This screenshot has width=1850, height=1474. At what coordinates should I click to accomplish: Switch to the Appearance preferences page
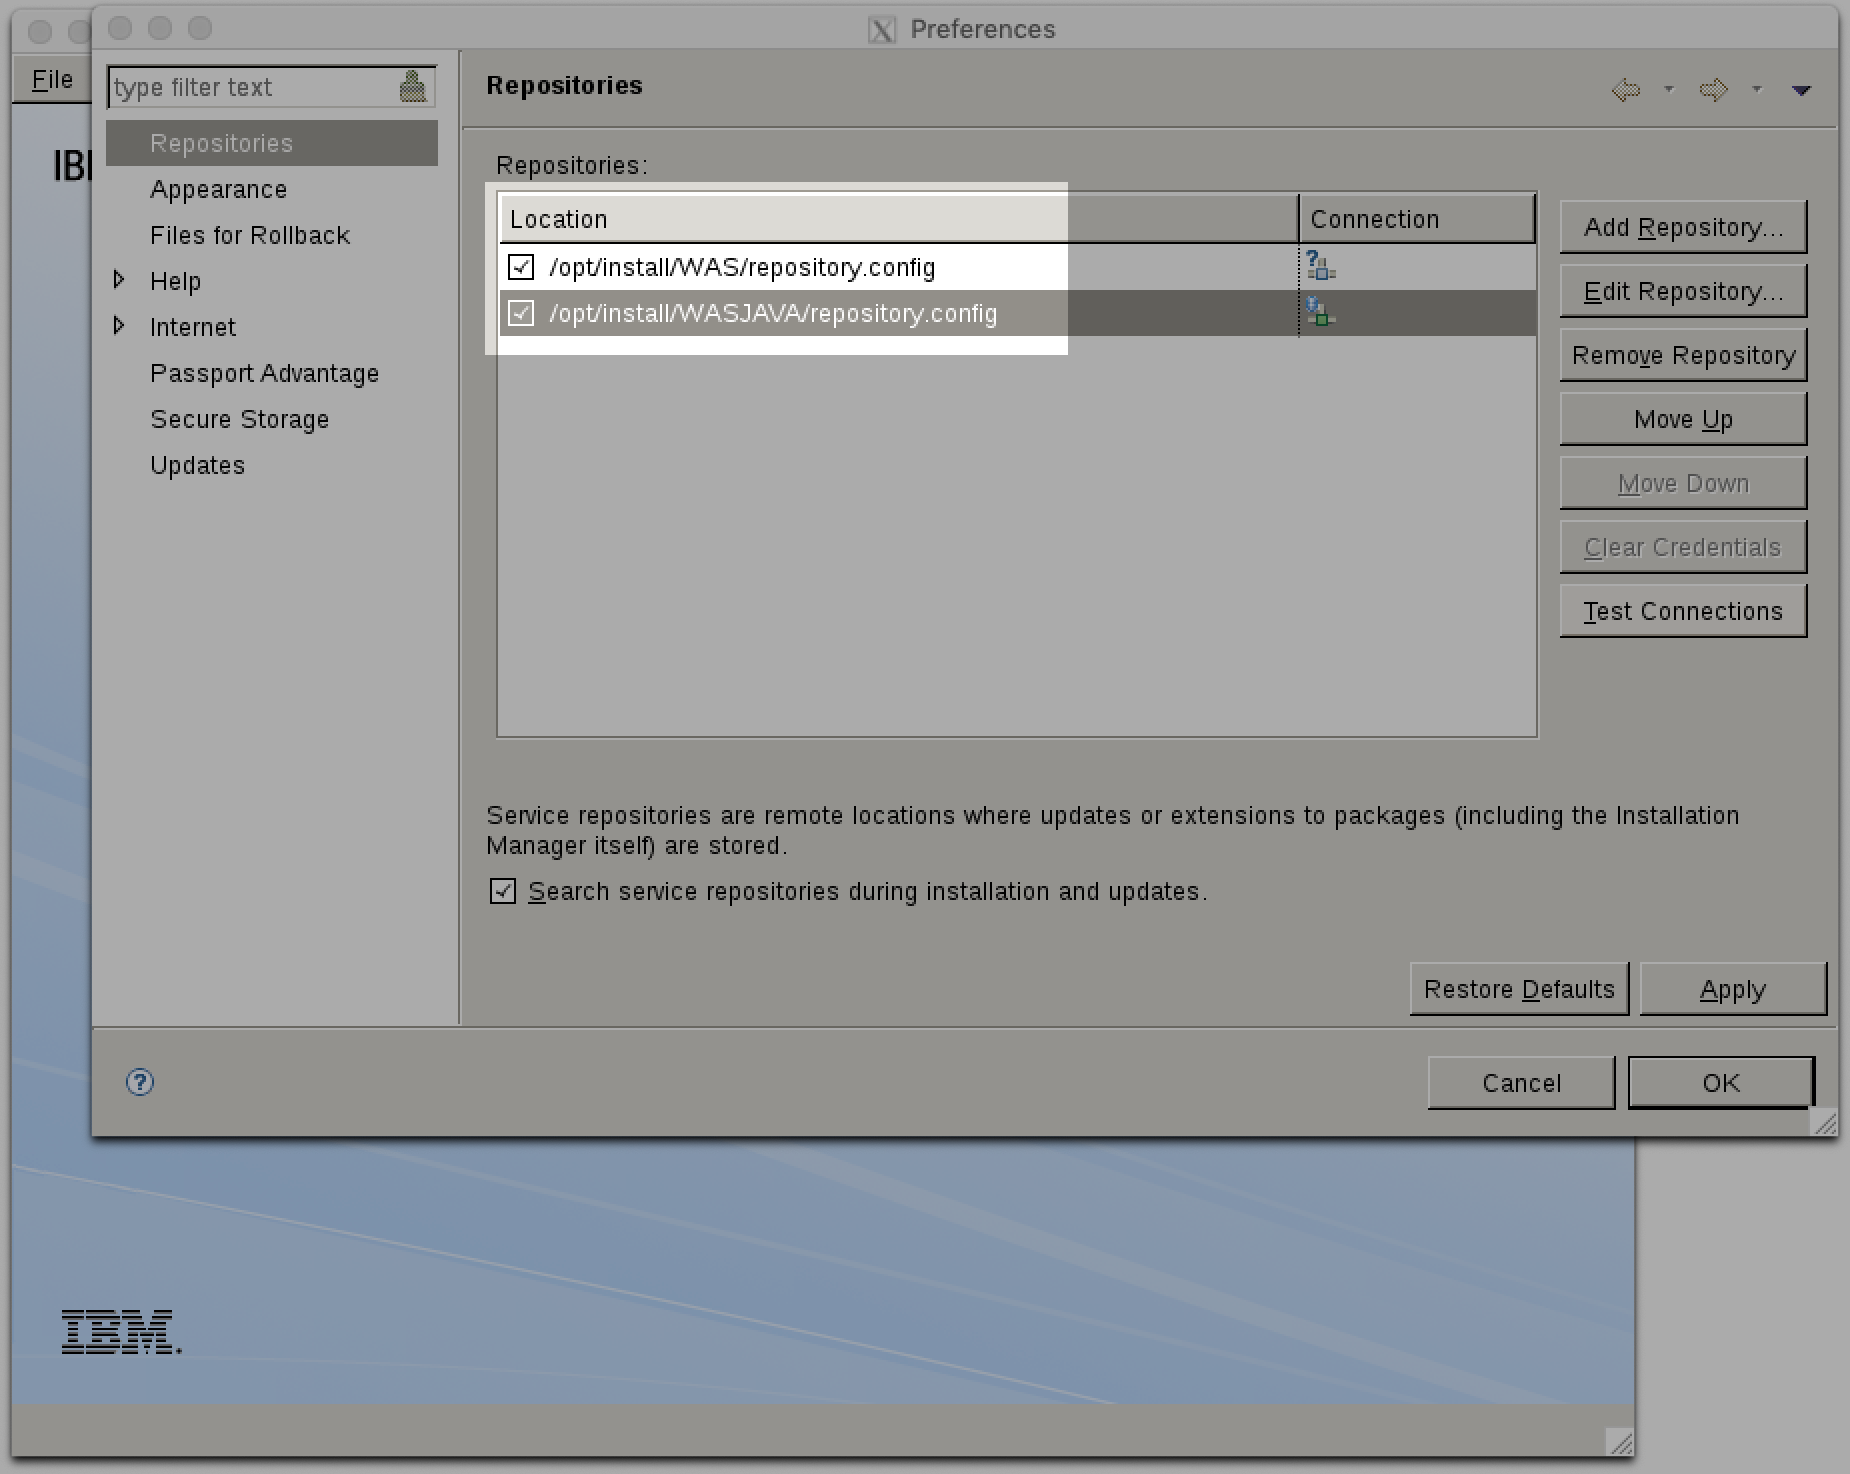pyautogui.click(x=219, y=189)
